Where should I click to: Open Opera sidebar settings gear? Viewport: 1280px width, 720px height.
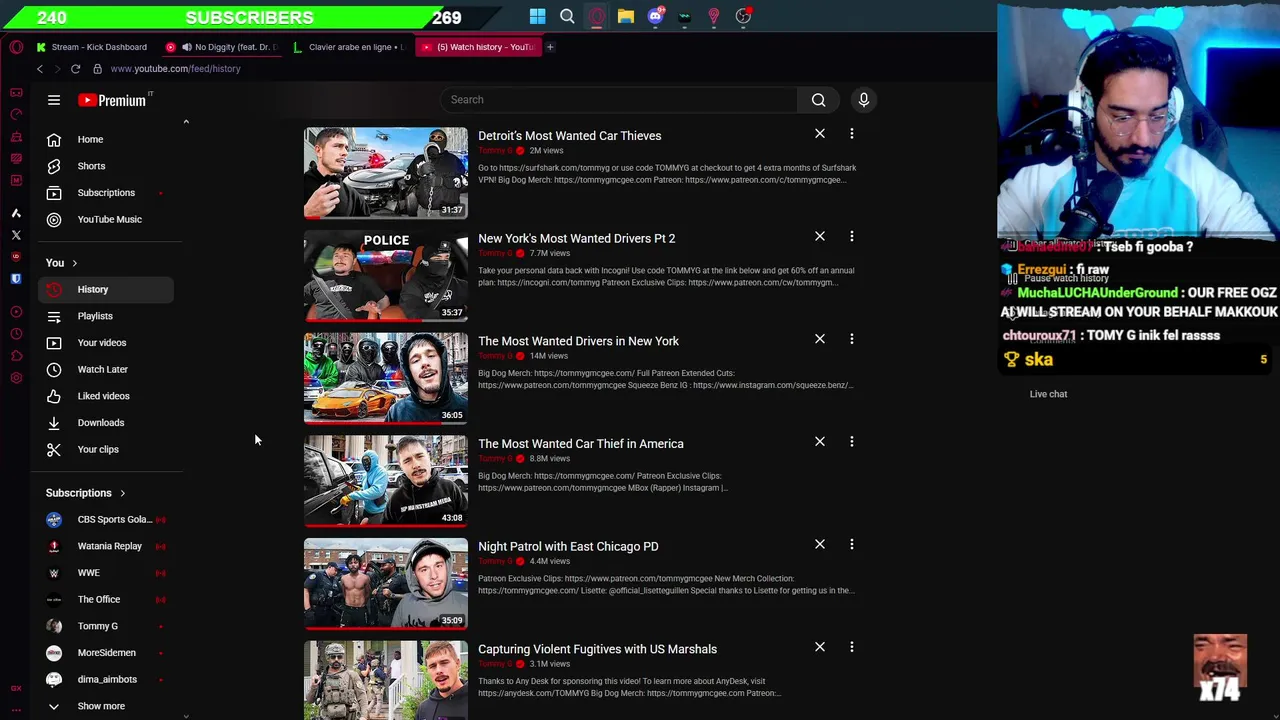tap(16, 378)
